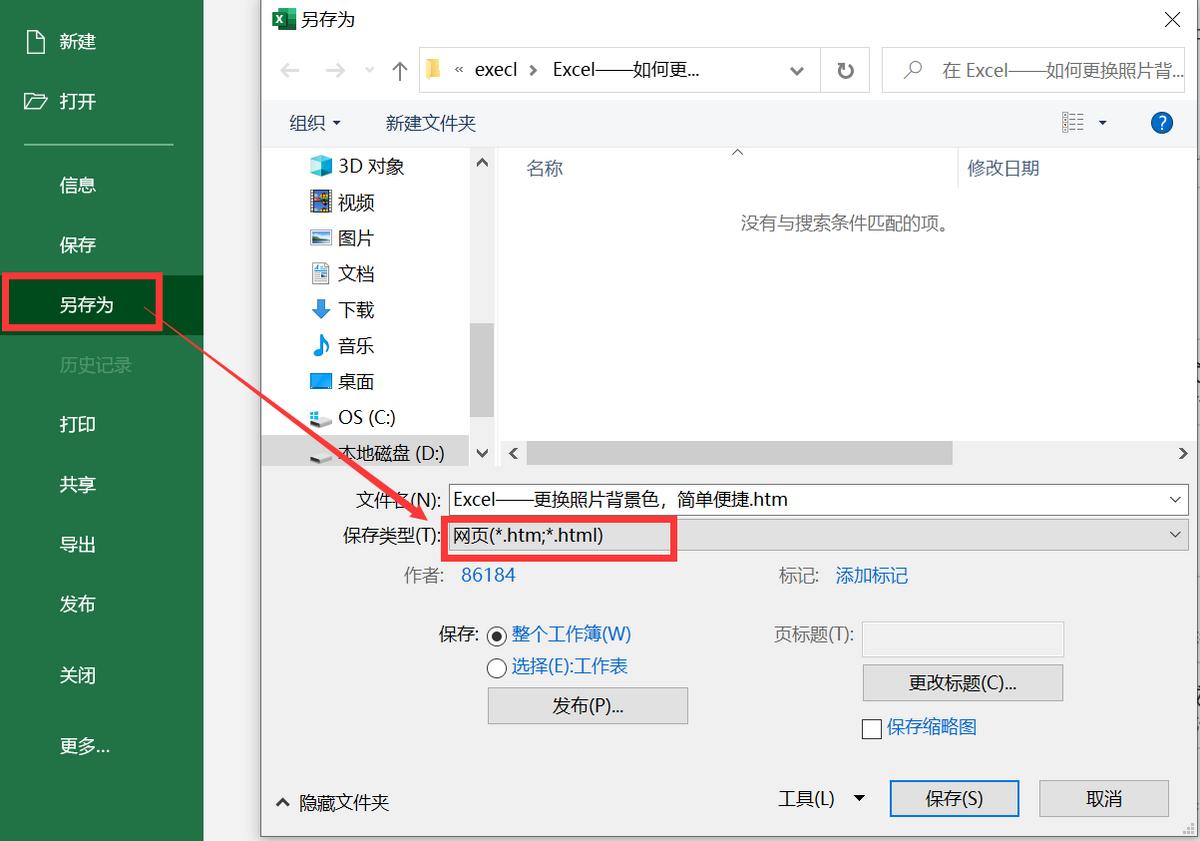Open the 组织 menu

[x=315, y=122]
